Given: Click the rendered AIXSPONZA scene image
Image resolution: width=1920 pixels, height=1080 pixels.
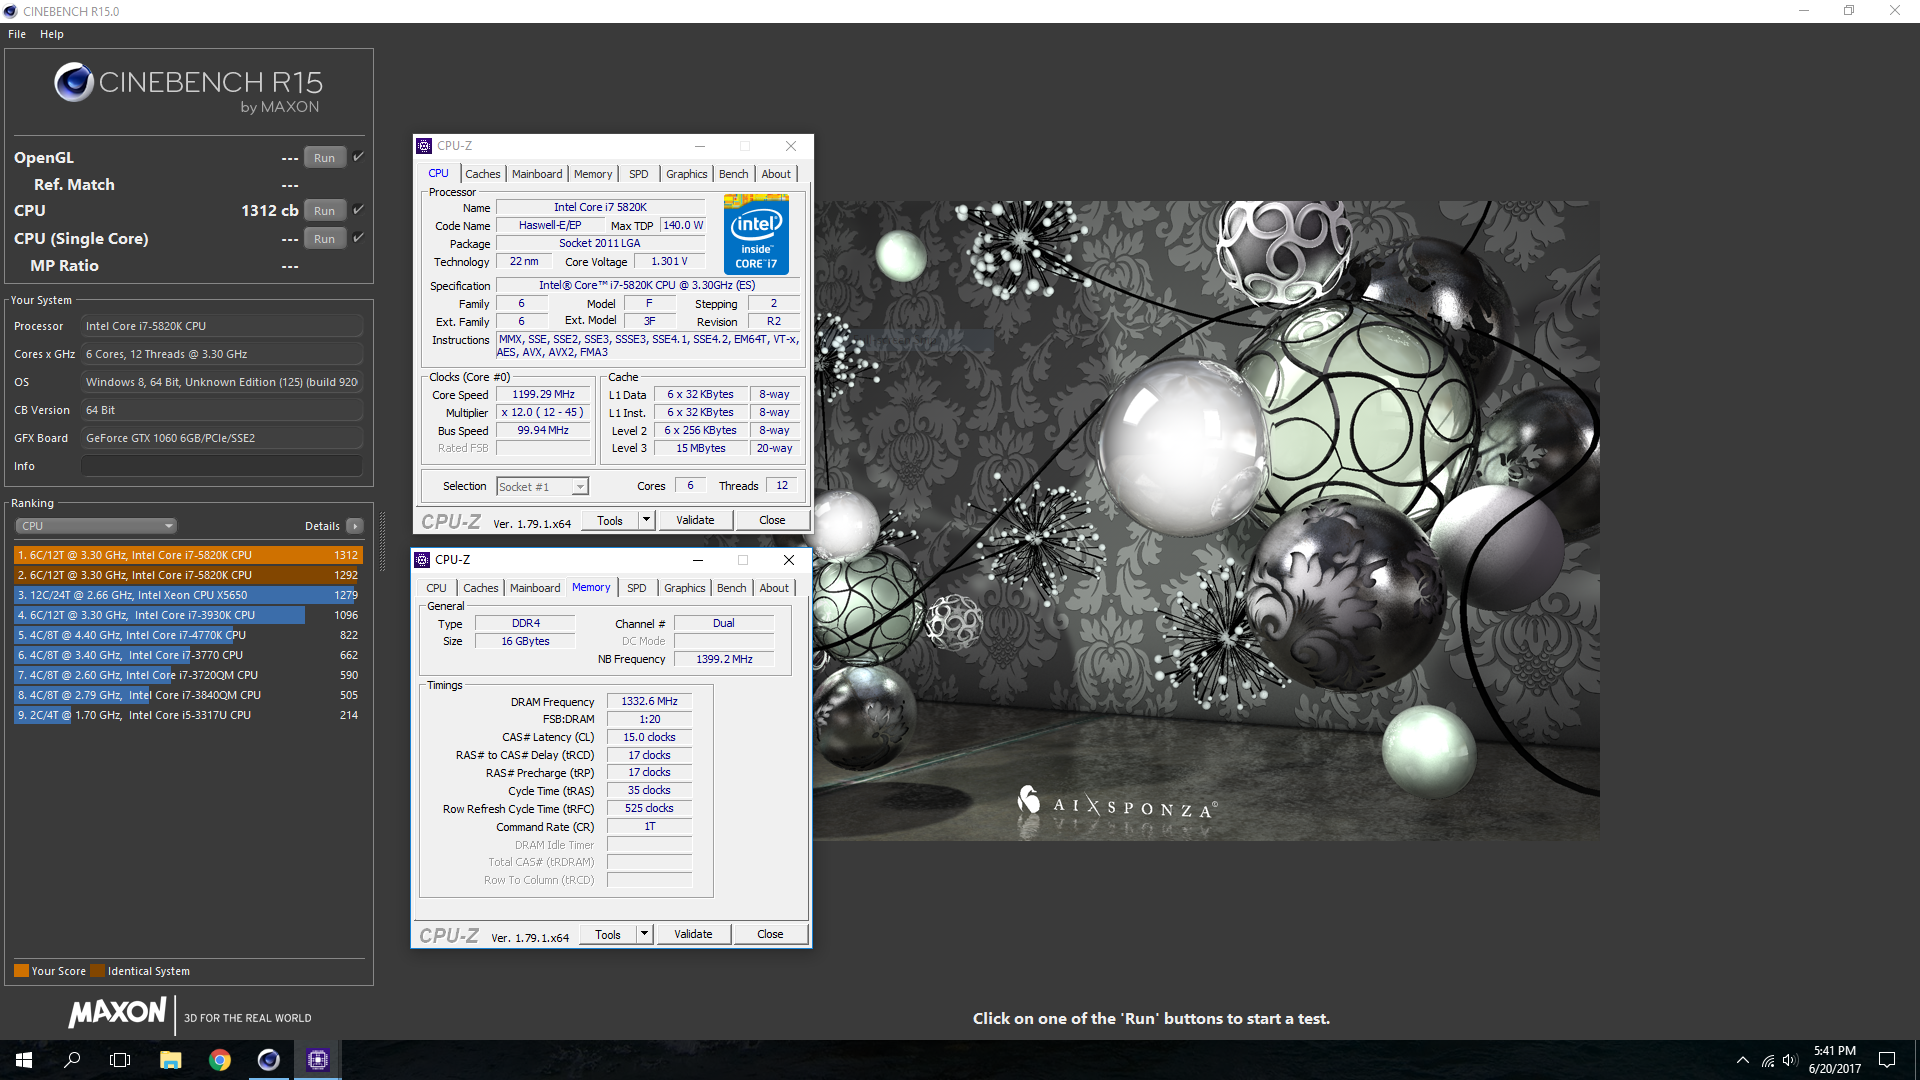Looking at the screenshot, I should tap(1206, 520).
